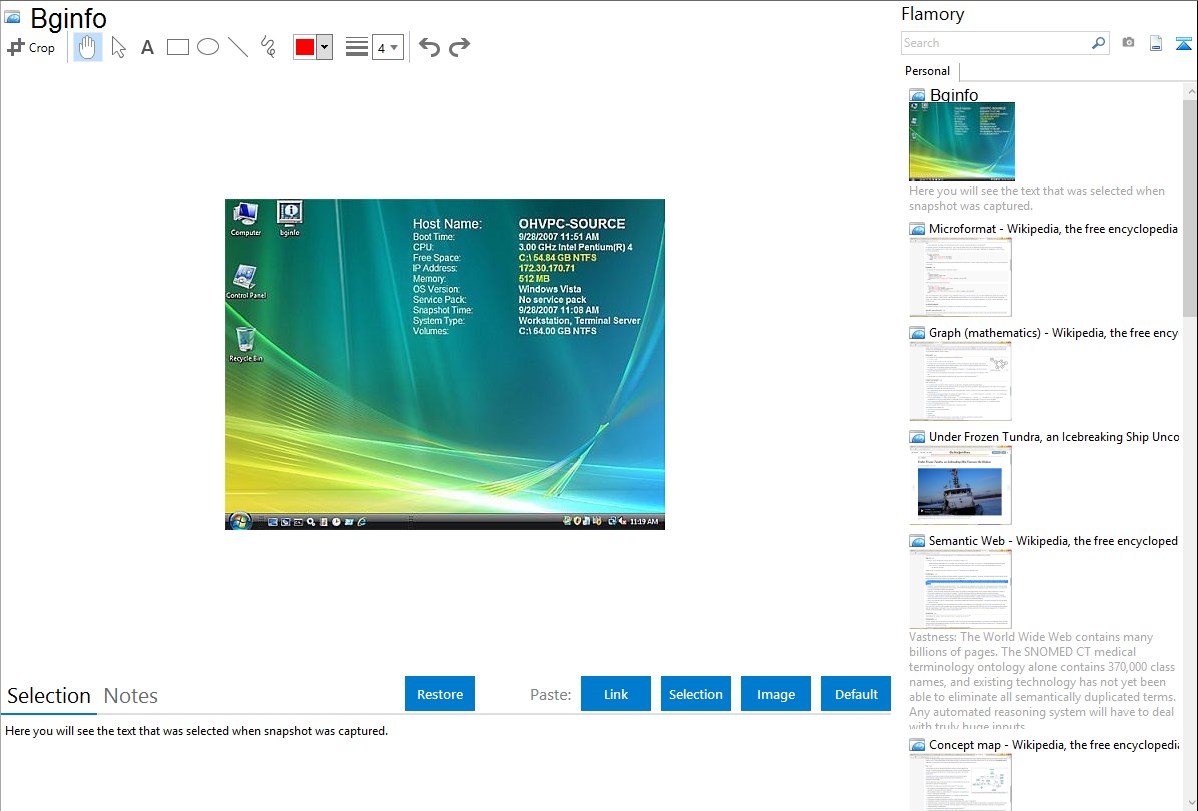
Task: Pick the rectangle shape tool
Action: tap(178, 47)
